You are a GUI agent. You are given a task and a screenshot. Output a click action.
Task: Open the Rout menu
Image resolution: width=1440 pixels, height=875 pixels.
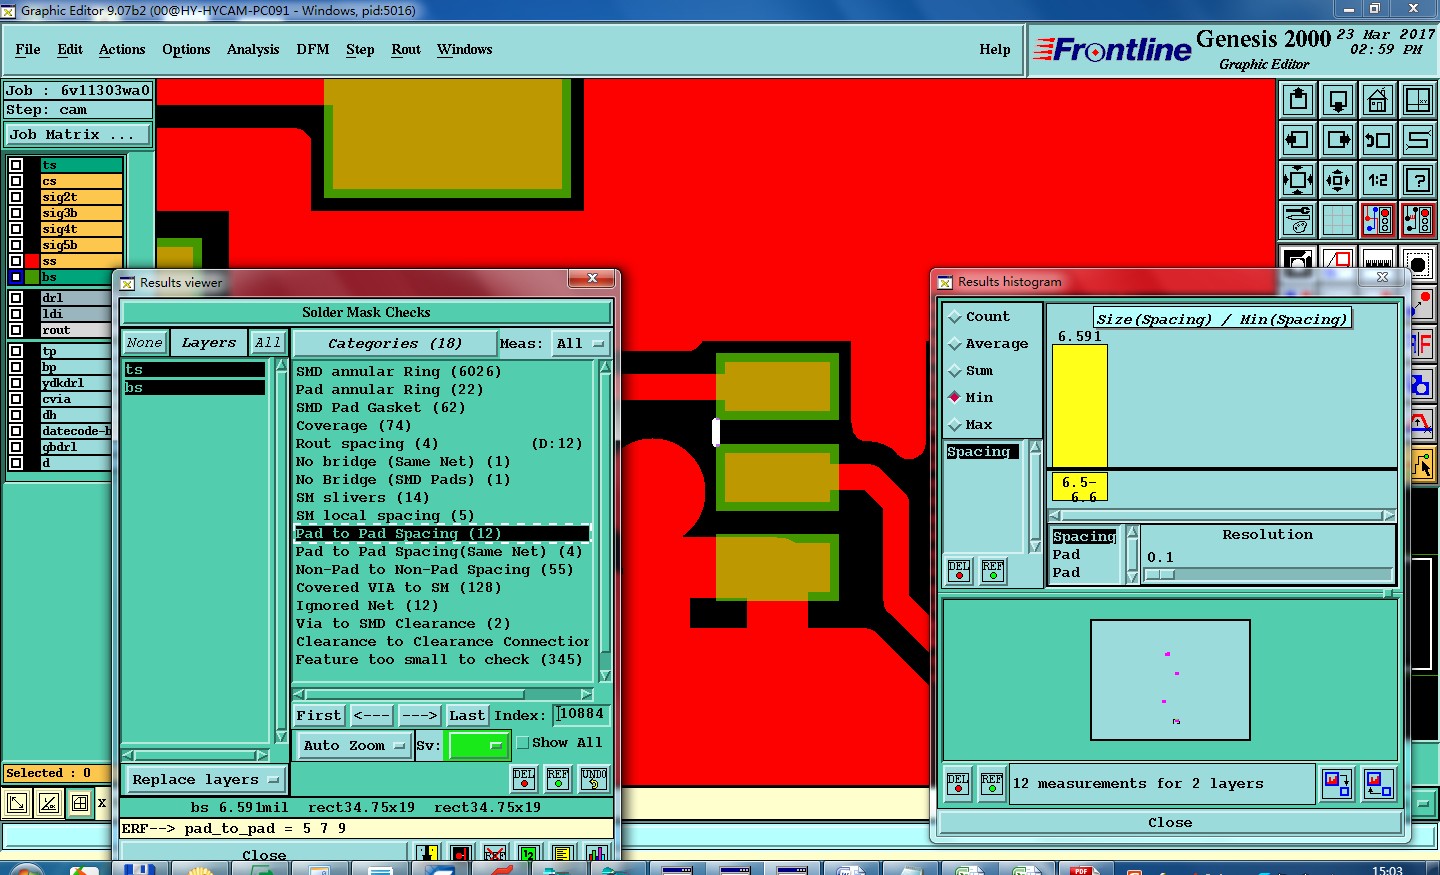[x=406, y=49]
